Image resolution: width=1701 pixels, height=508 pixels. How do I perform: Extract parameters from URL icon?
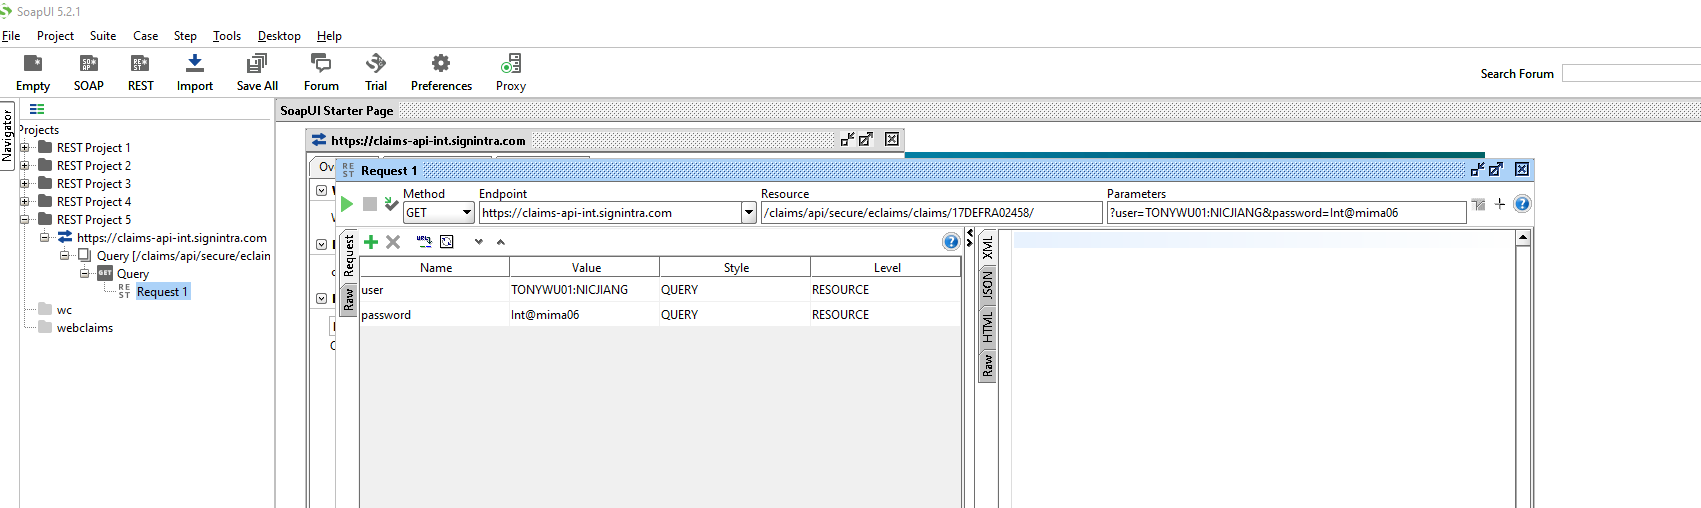point(424,242)
